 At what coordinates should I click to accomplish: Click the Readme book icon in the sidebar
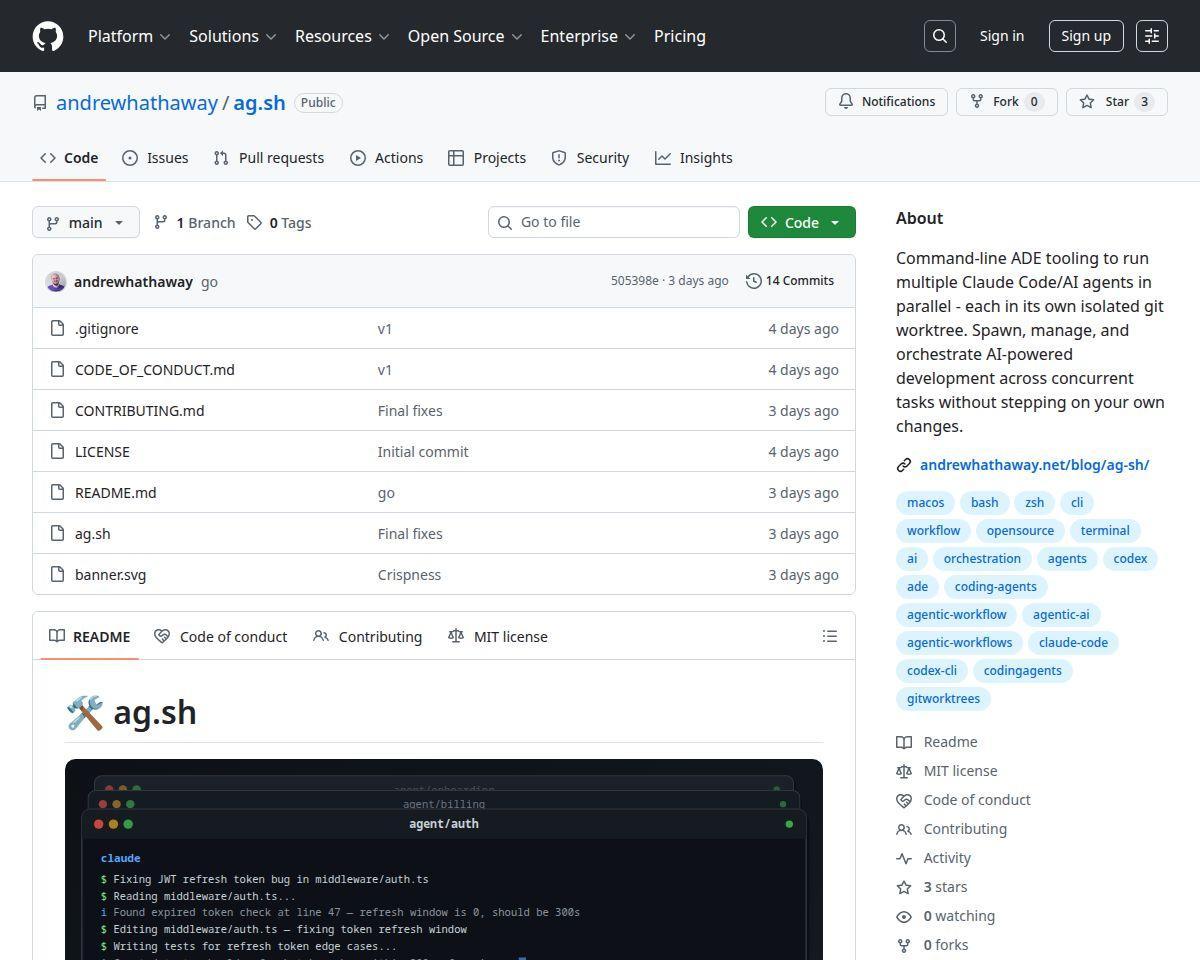905,741
